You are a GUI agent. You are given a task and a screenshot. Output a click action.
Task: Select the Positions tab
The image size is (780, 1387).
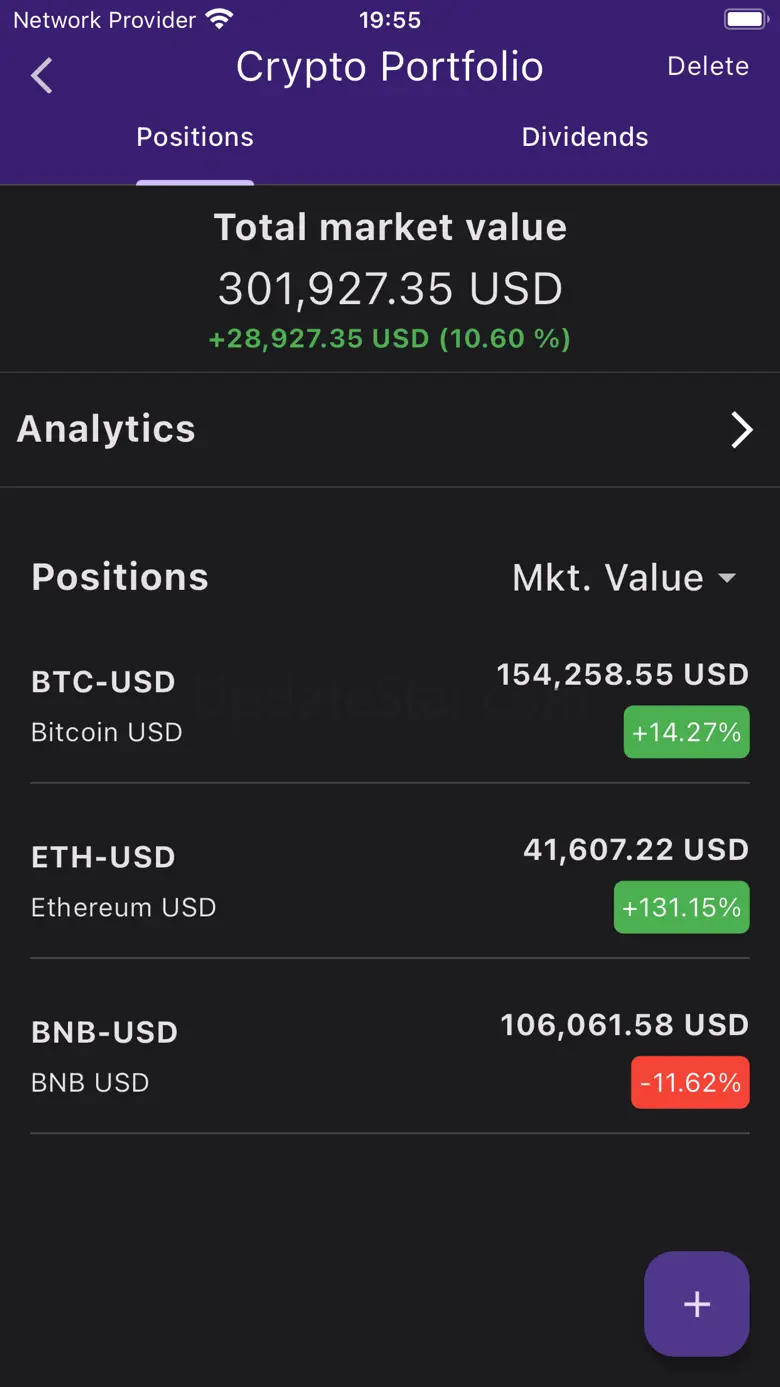click(x=195, y=137)
